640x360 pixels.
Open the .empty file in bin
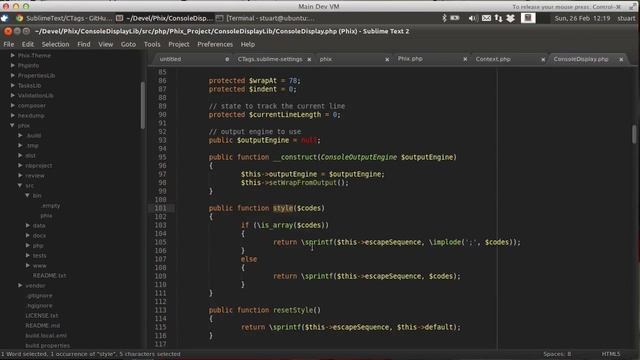click(x=51, y=206)
